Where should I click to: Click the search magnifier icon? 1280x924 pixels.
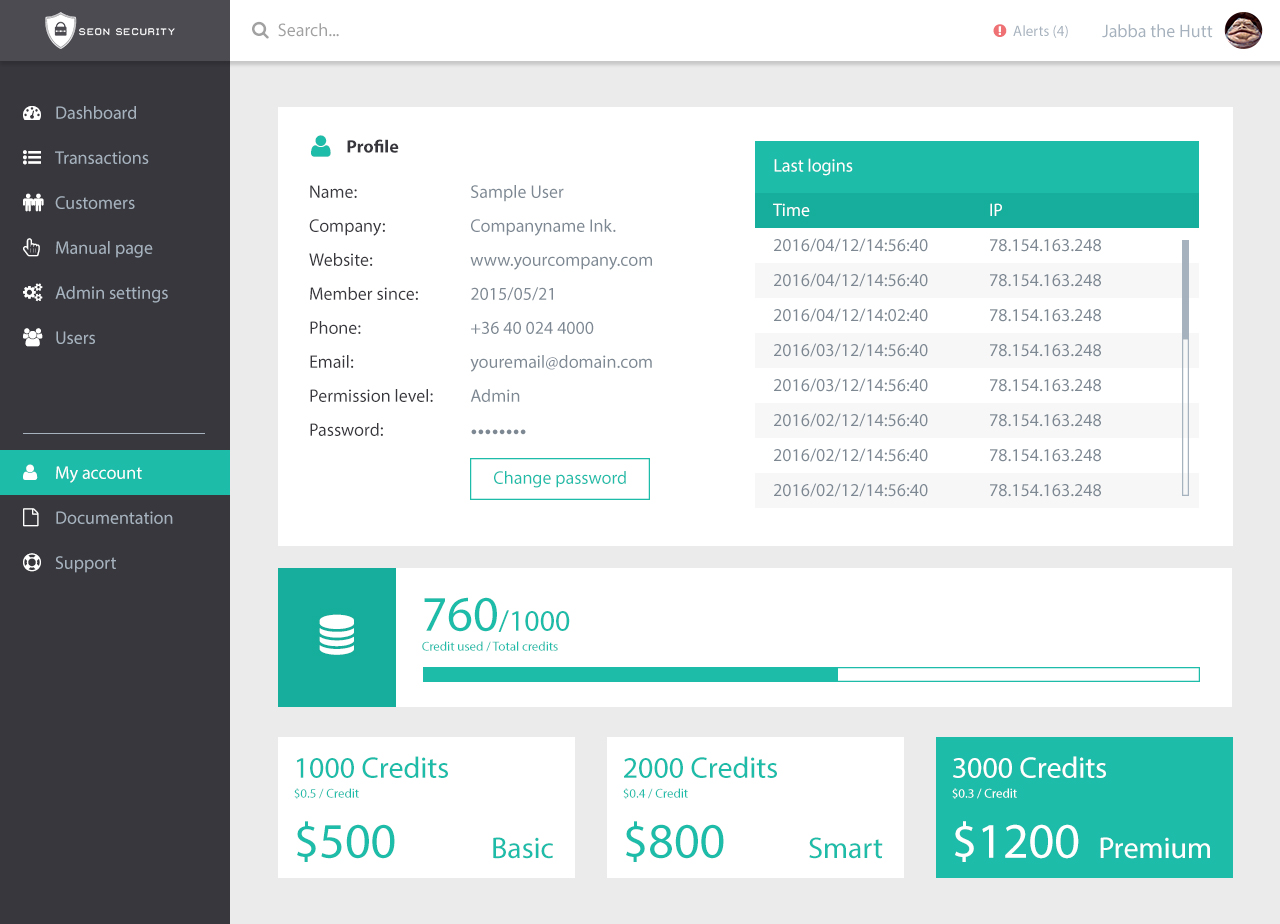(x=260, y=31)
